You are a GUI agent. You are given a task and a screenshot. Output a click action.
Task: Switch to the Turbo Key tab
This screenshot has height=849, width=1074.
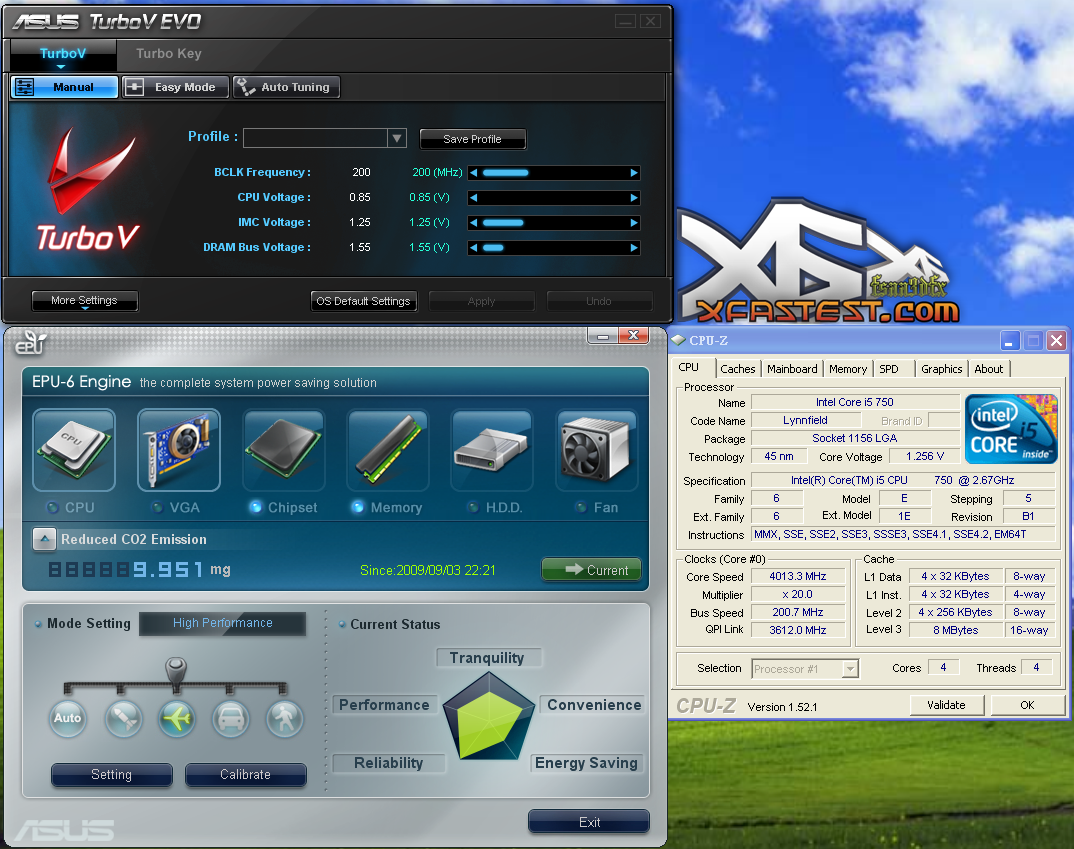coord(168,54)
